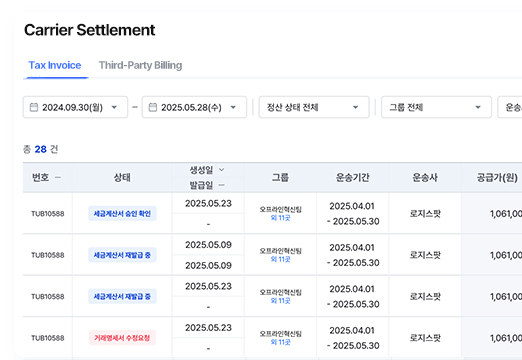
Task: Click 외 11곳 link in second row
Action: 280,259
